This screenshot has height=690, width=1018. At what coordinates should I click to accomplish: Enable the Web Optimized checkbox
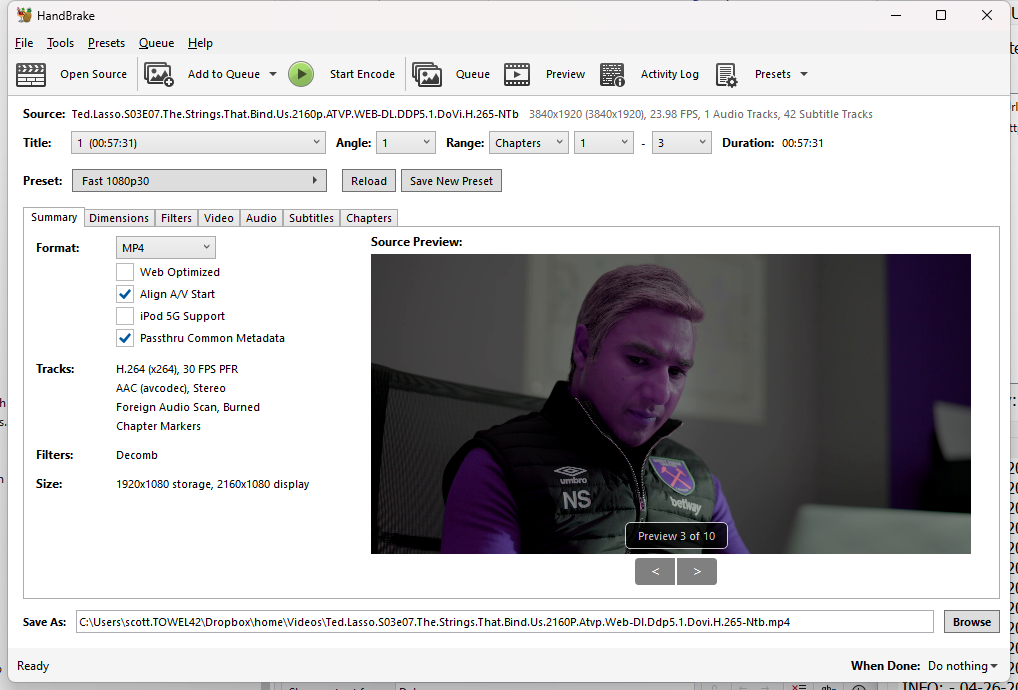(x=125, y=272)
